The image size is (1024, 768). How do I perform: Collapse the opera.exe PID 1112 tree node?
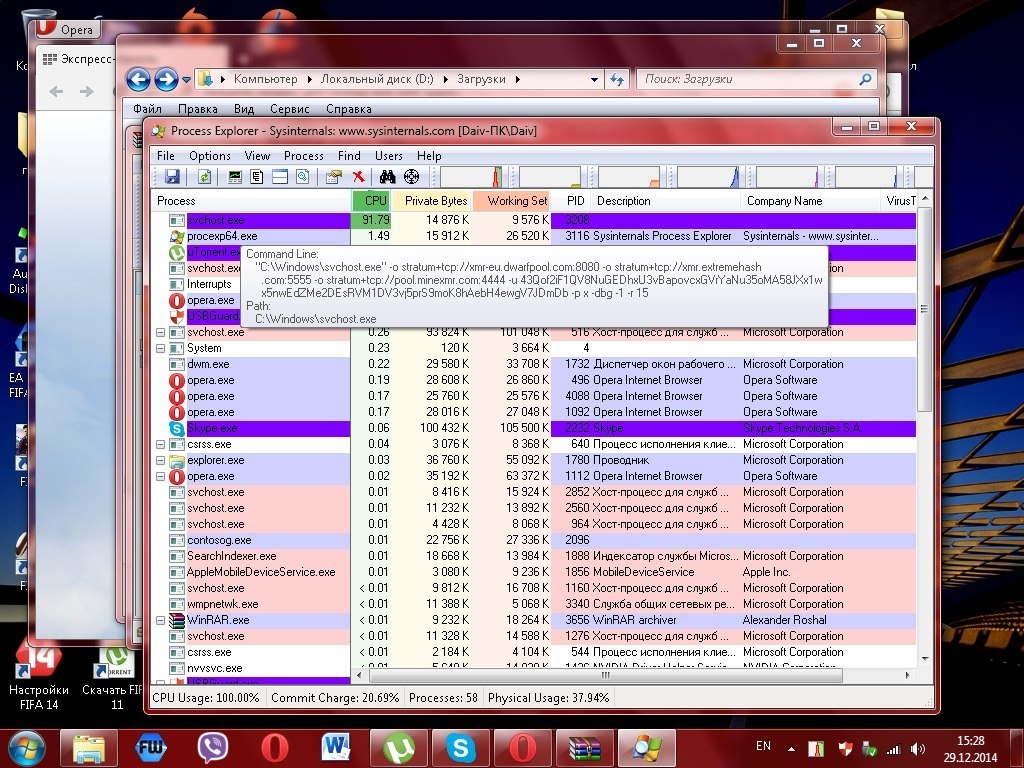161,477
